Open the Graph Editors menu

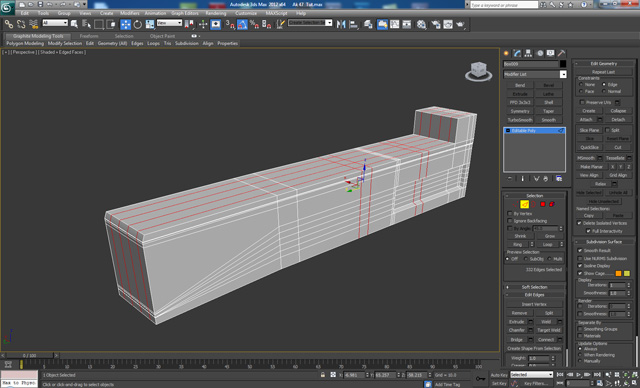184,13
